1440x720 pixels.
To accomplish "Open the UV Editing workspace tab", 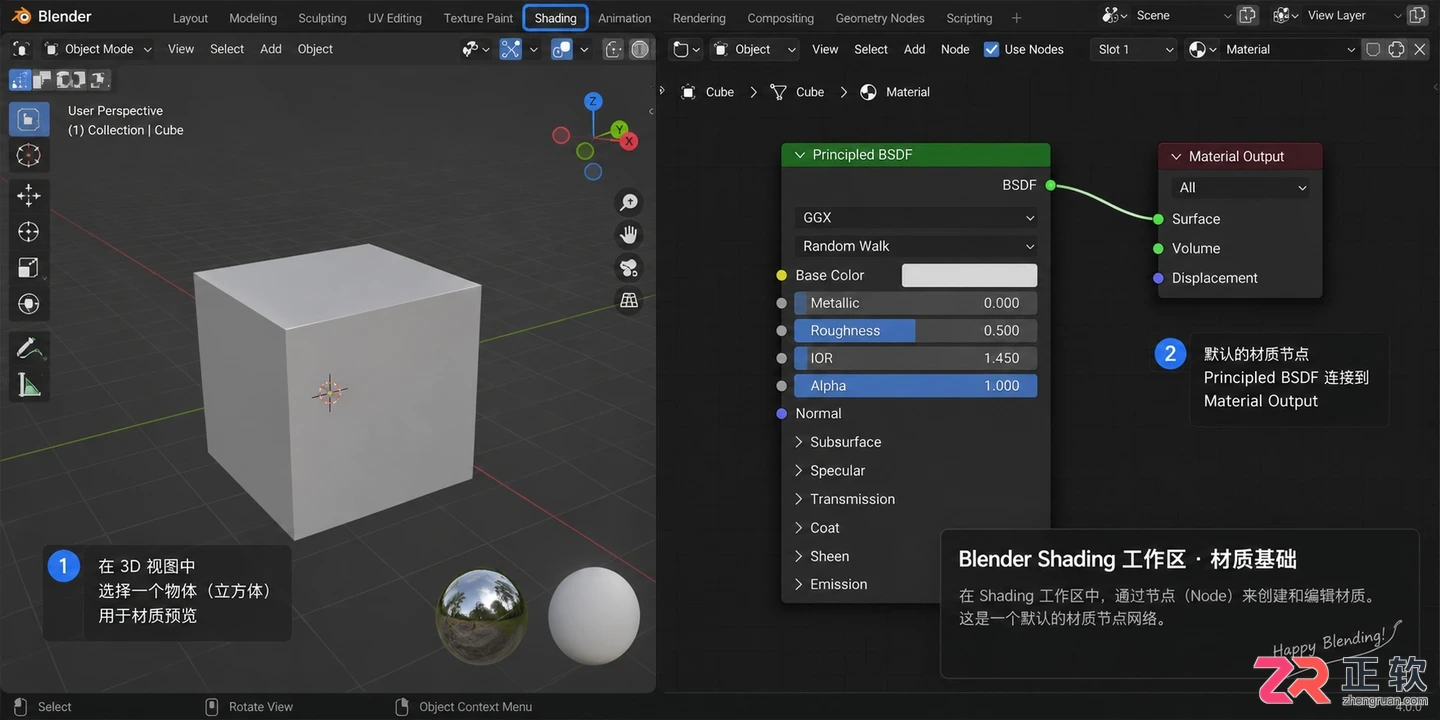I will [x=394, y=18].
